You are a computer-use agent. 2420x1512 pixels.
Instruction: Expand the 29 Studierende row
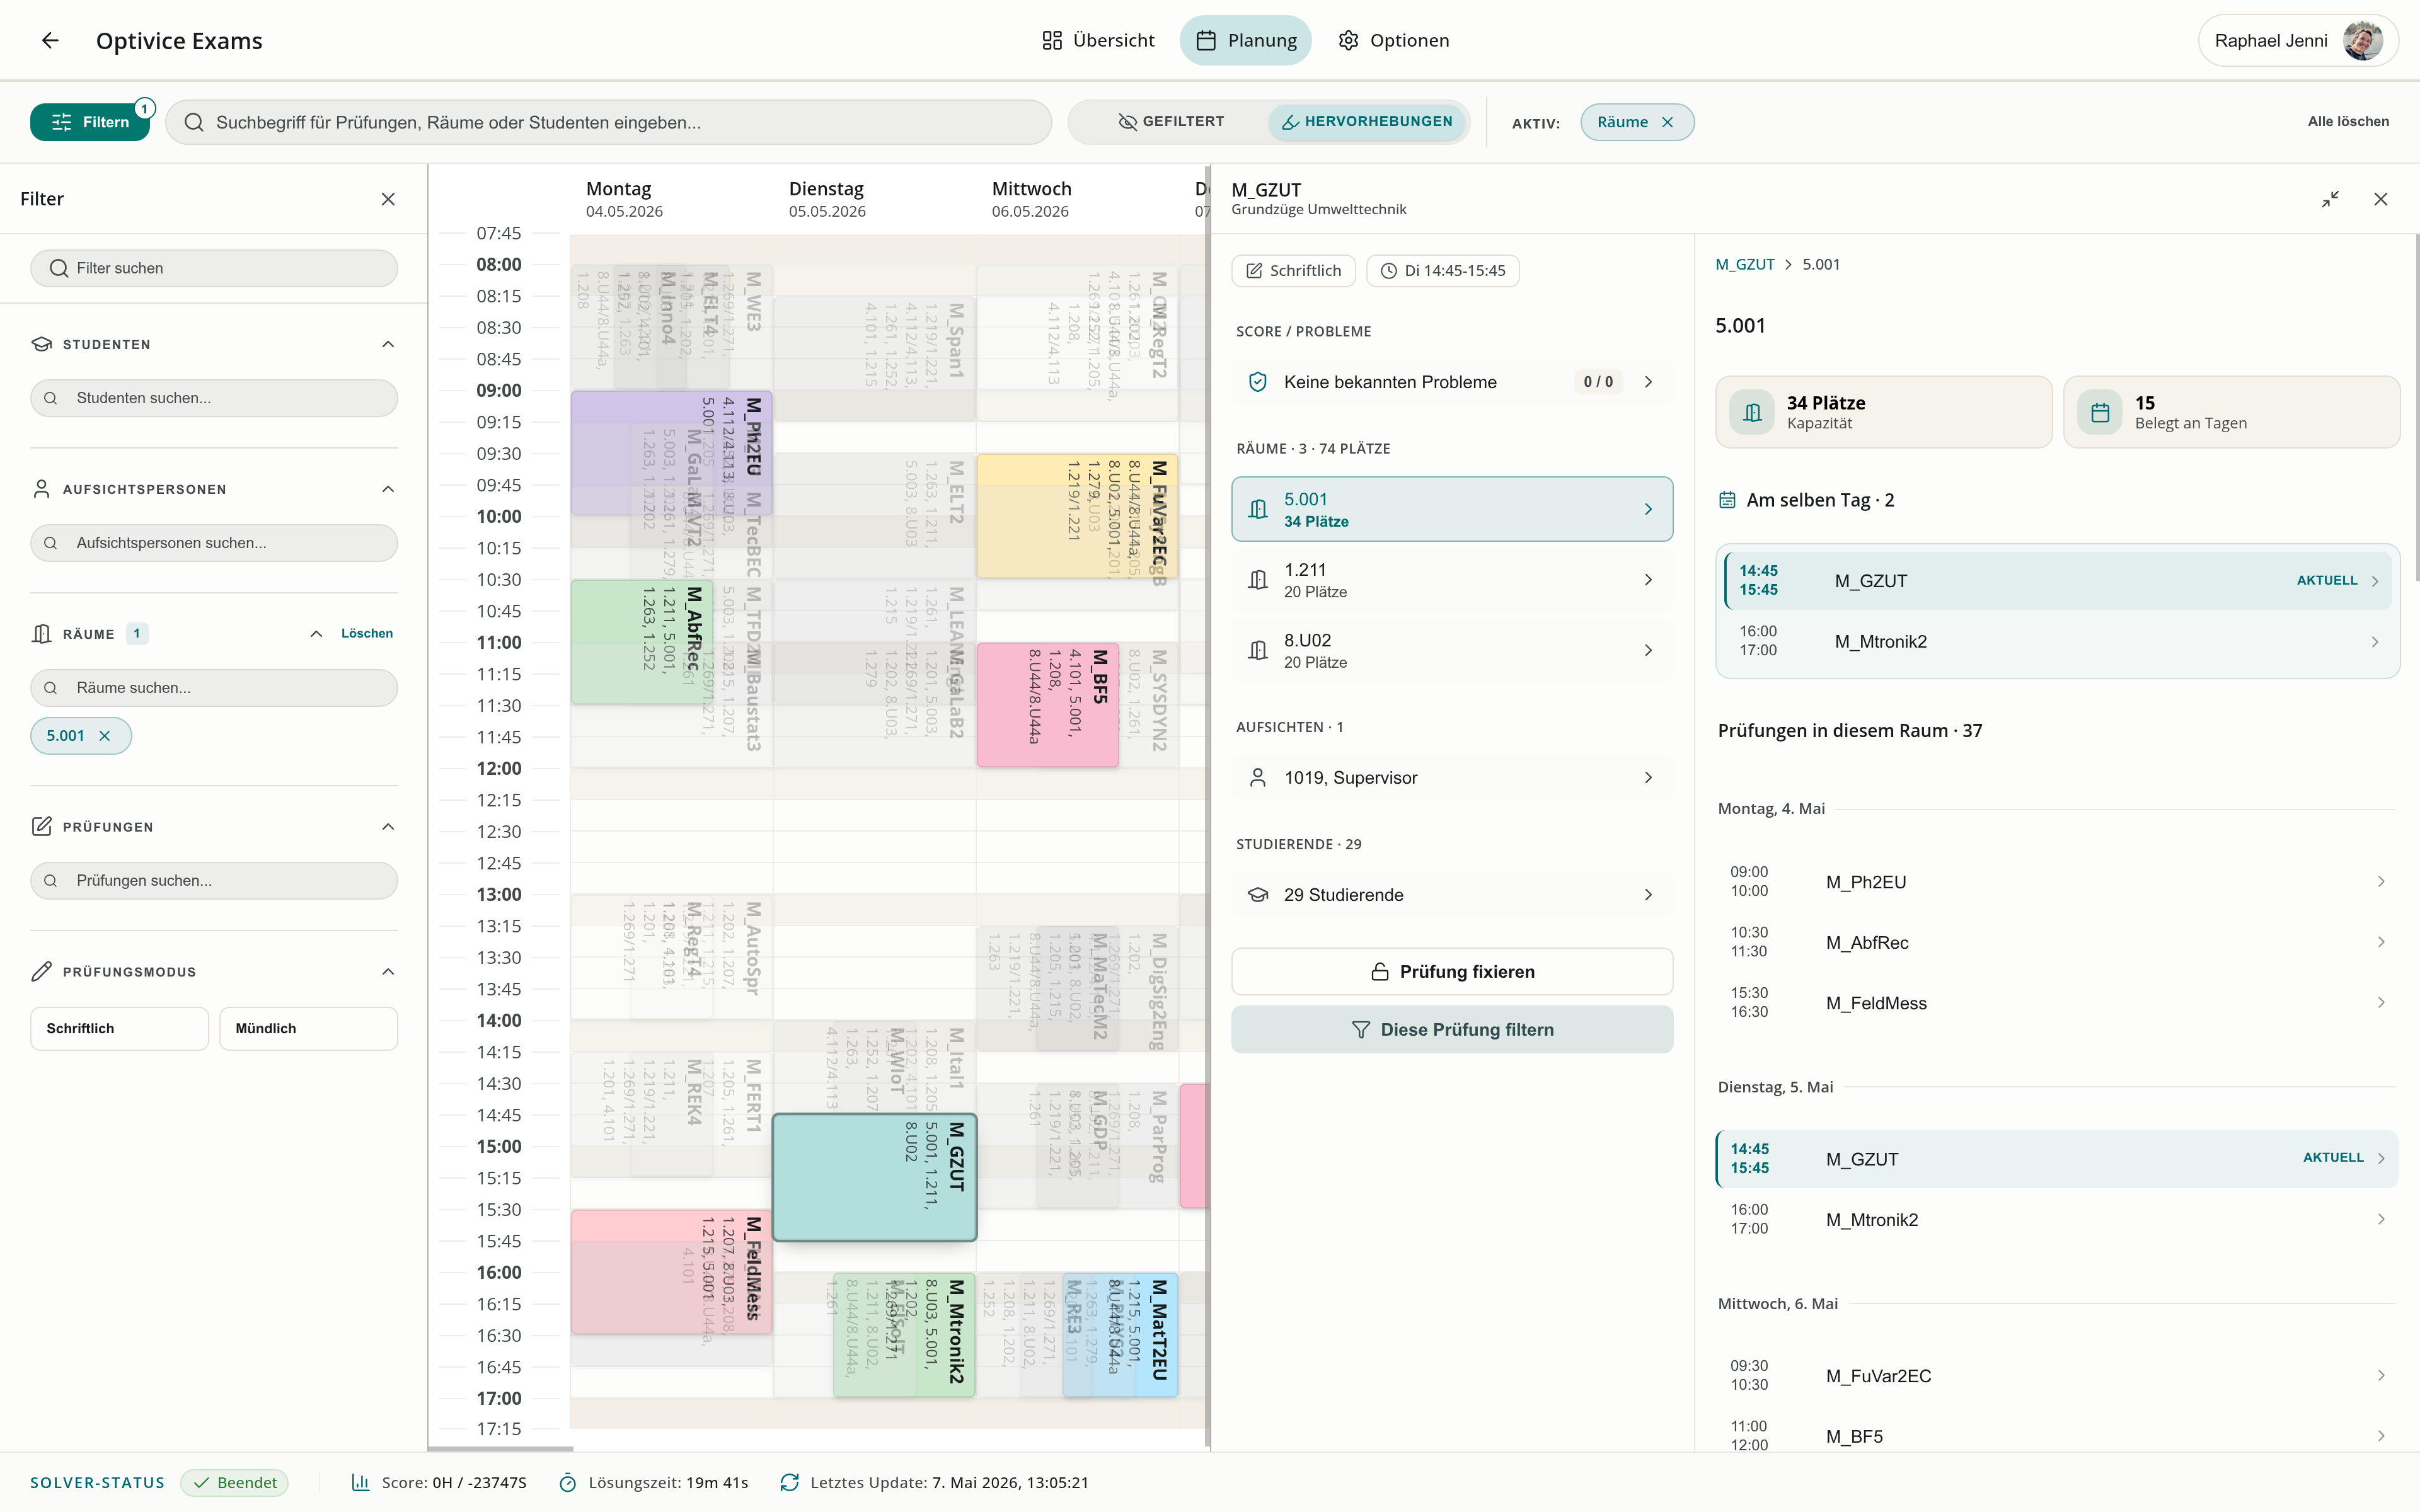click(1451, 895)
